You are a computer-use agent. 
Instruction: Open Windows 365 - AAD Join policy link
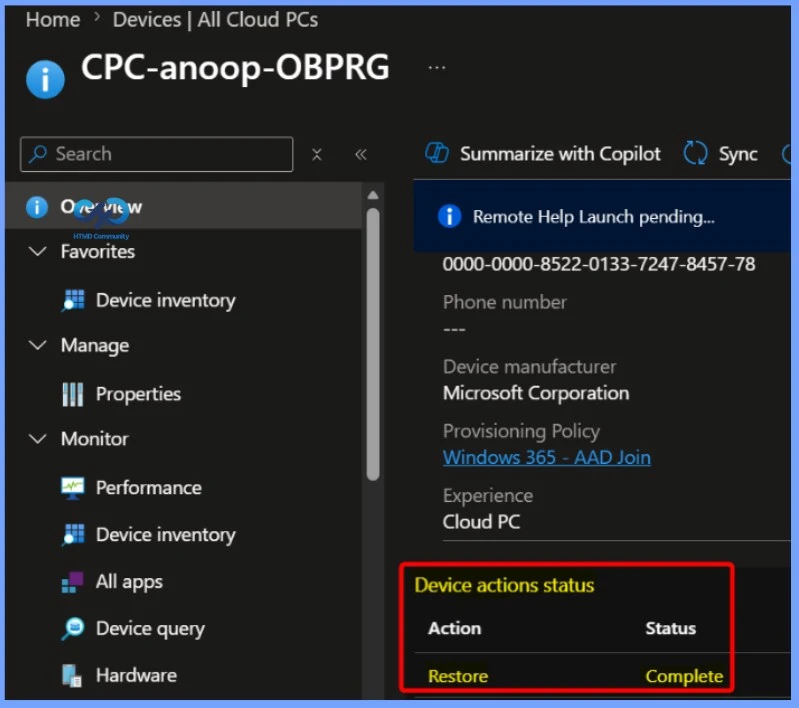pos(547,457)
